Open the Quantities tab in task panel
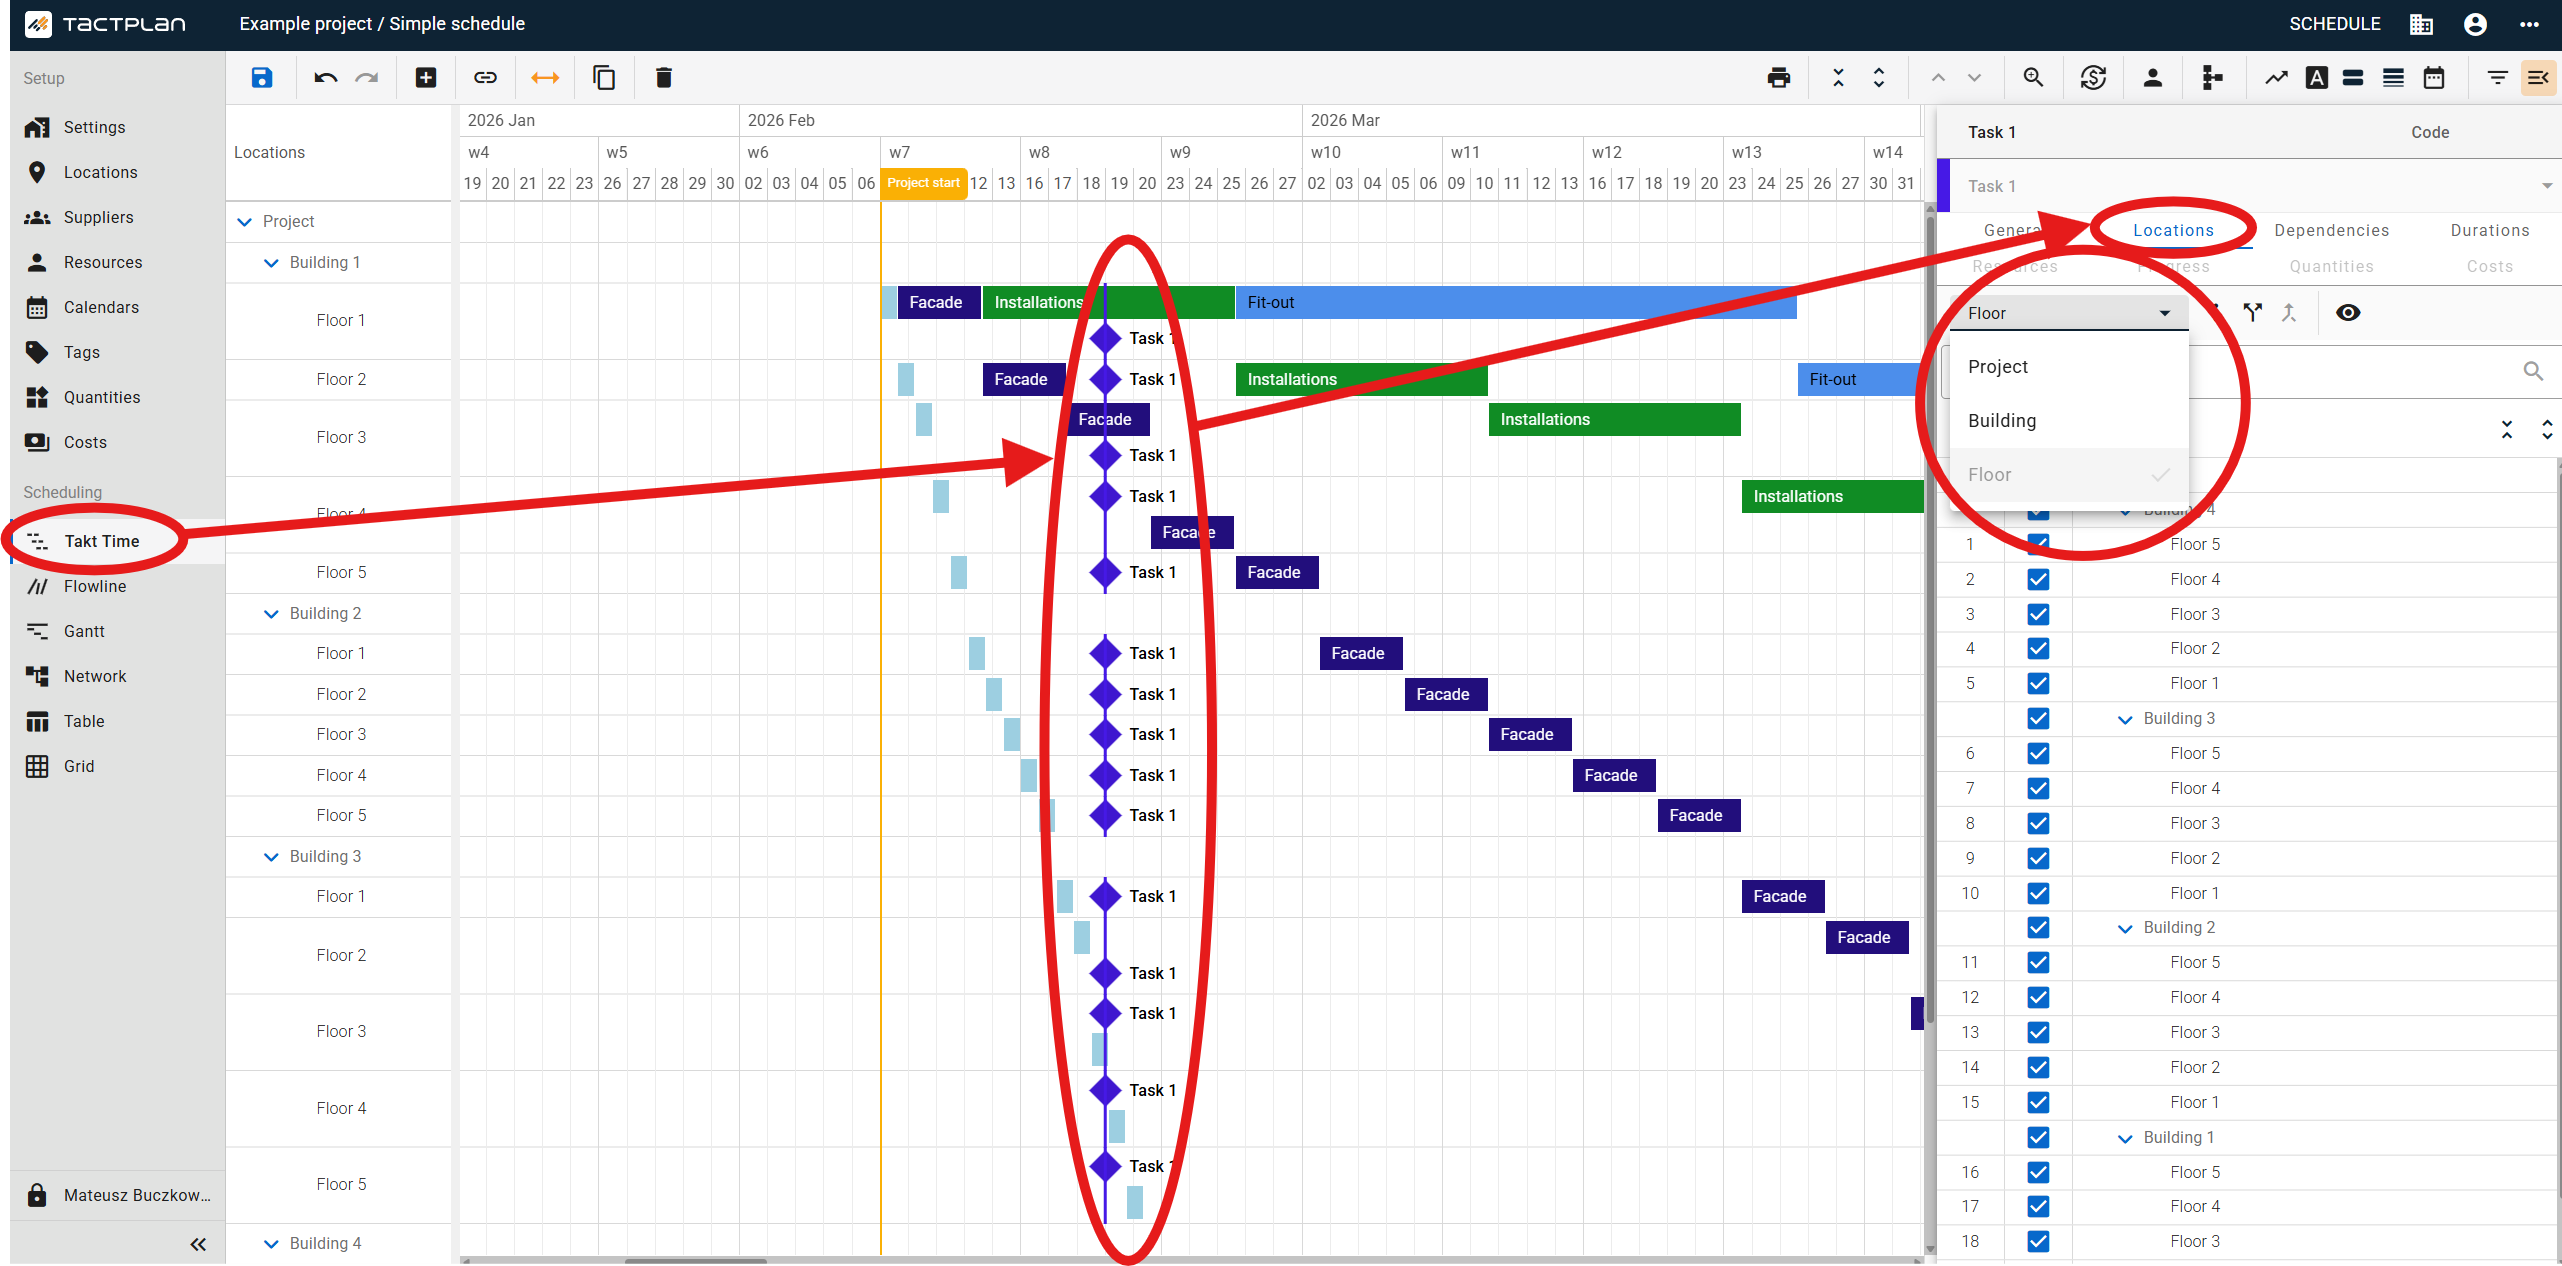Viewport: 2562px width, 1266px height. [x=2331, y=267]
